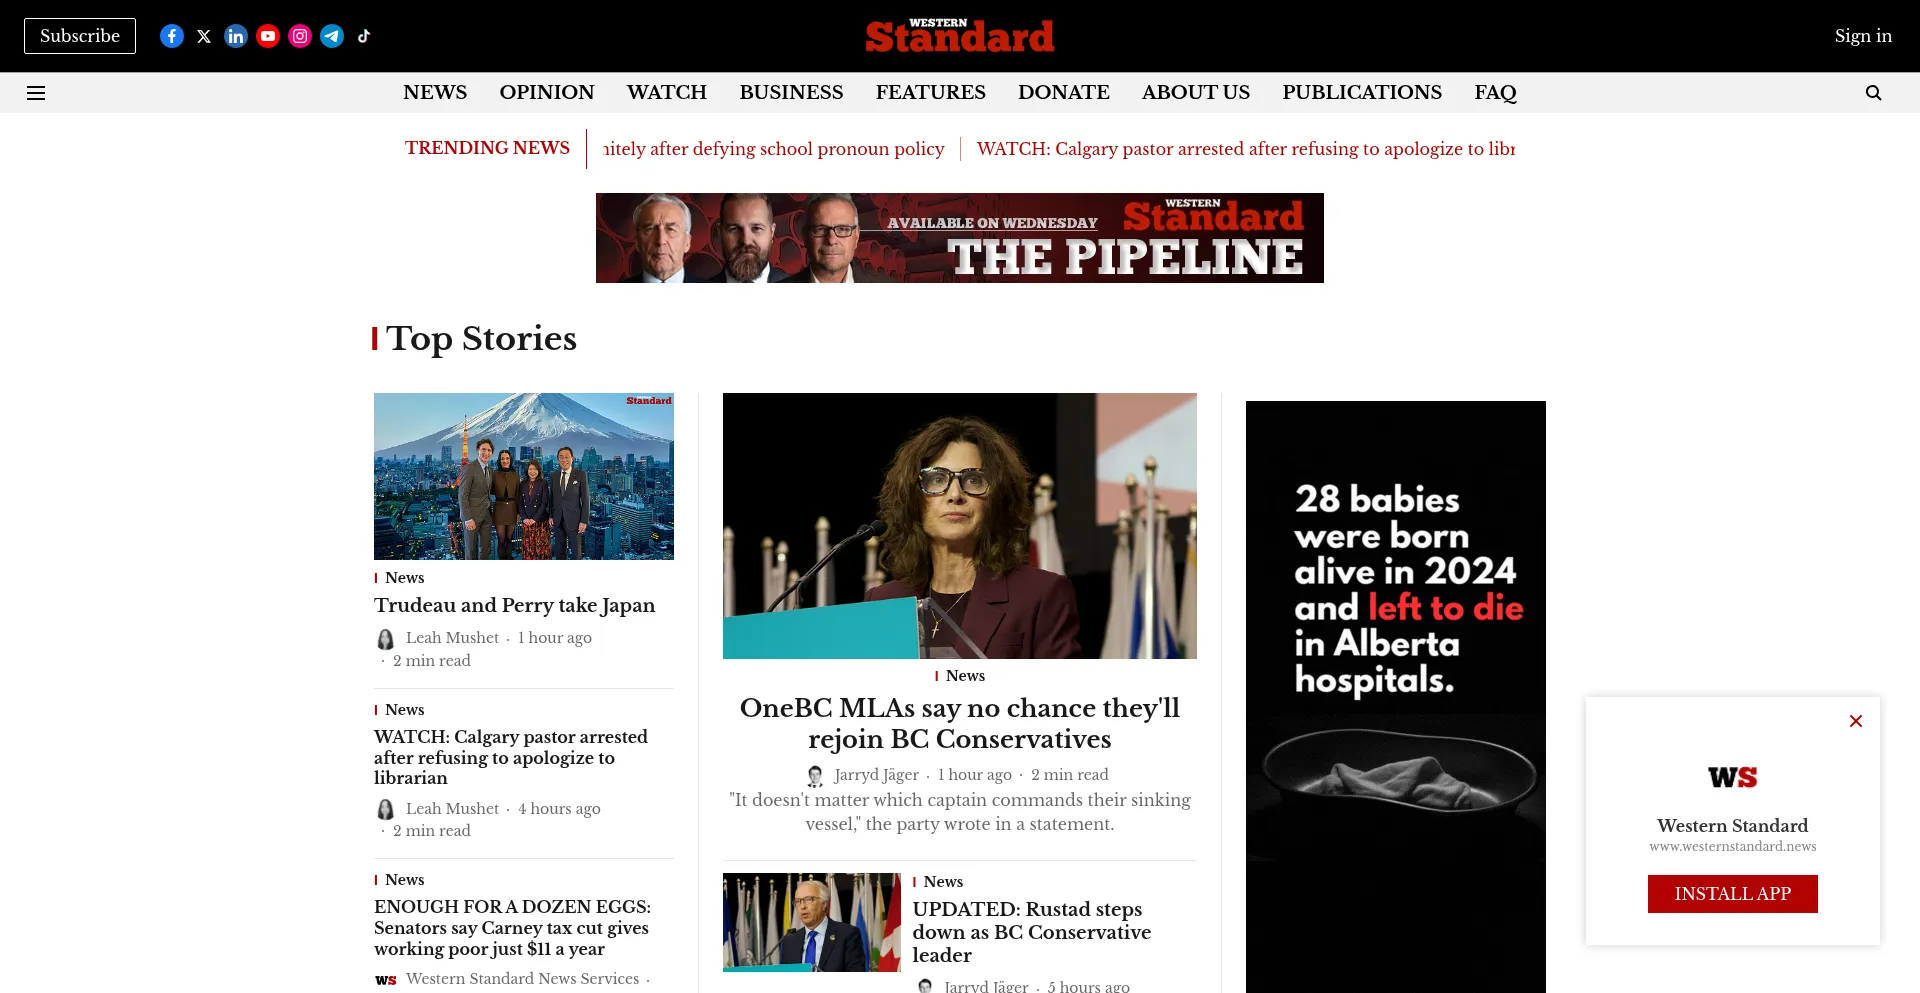1920x993 pixels.
Task: Open the search magnifier icon
Action: click(x=1873, y=93)
